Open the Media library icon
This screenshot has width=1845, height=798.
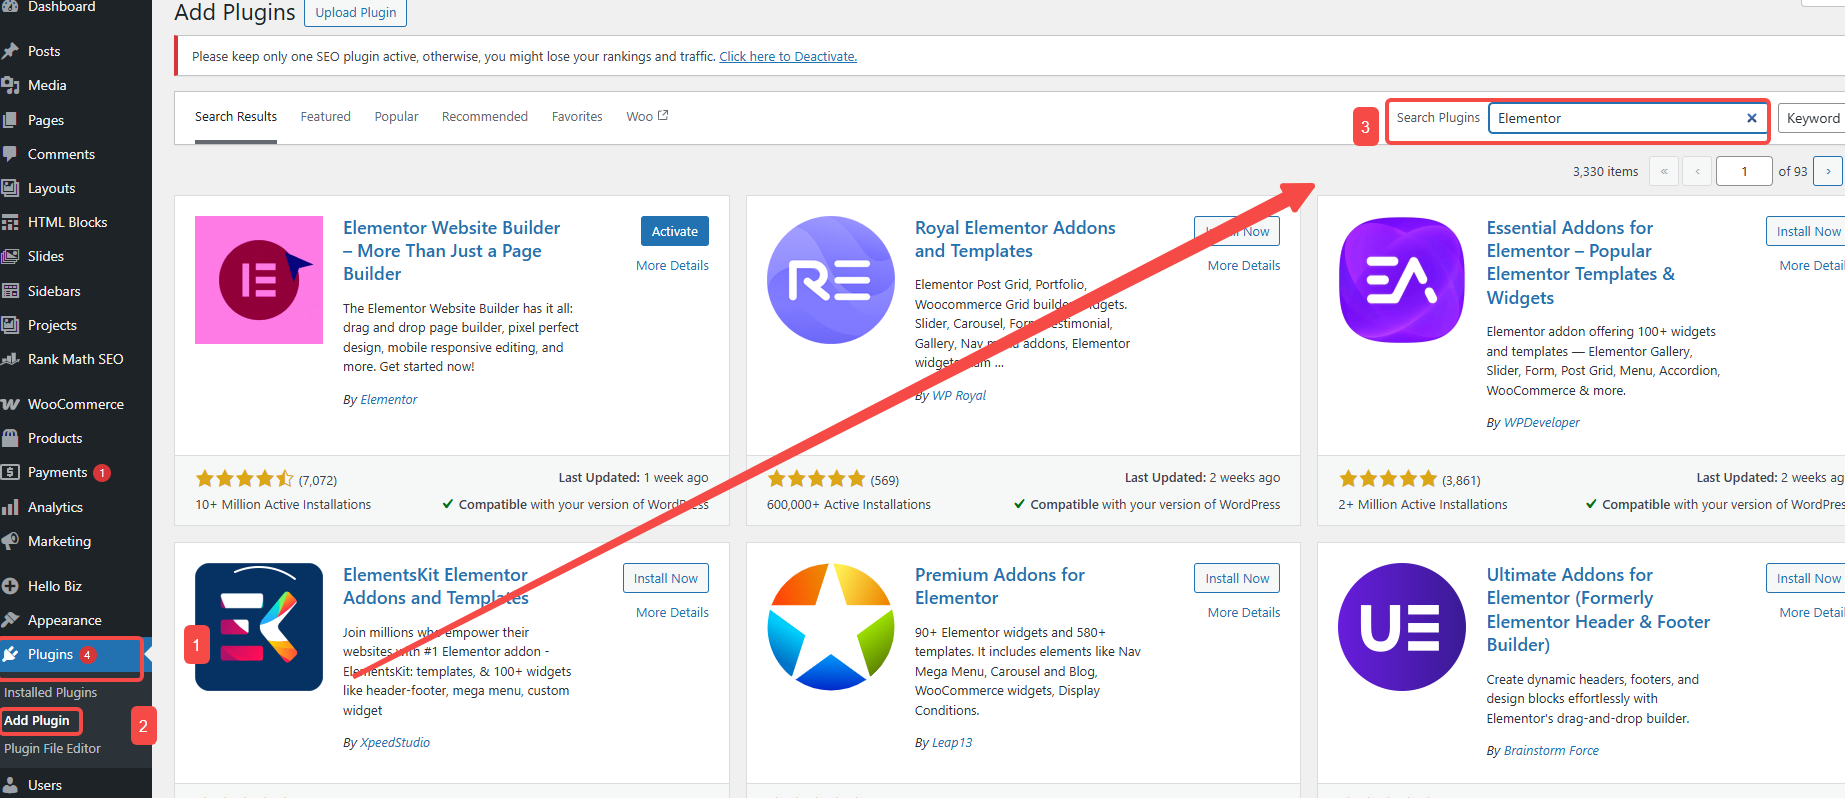coord(10,85)
